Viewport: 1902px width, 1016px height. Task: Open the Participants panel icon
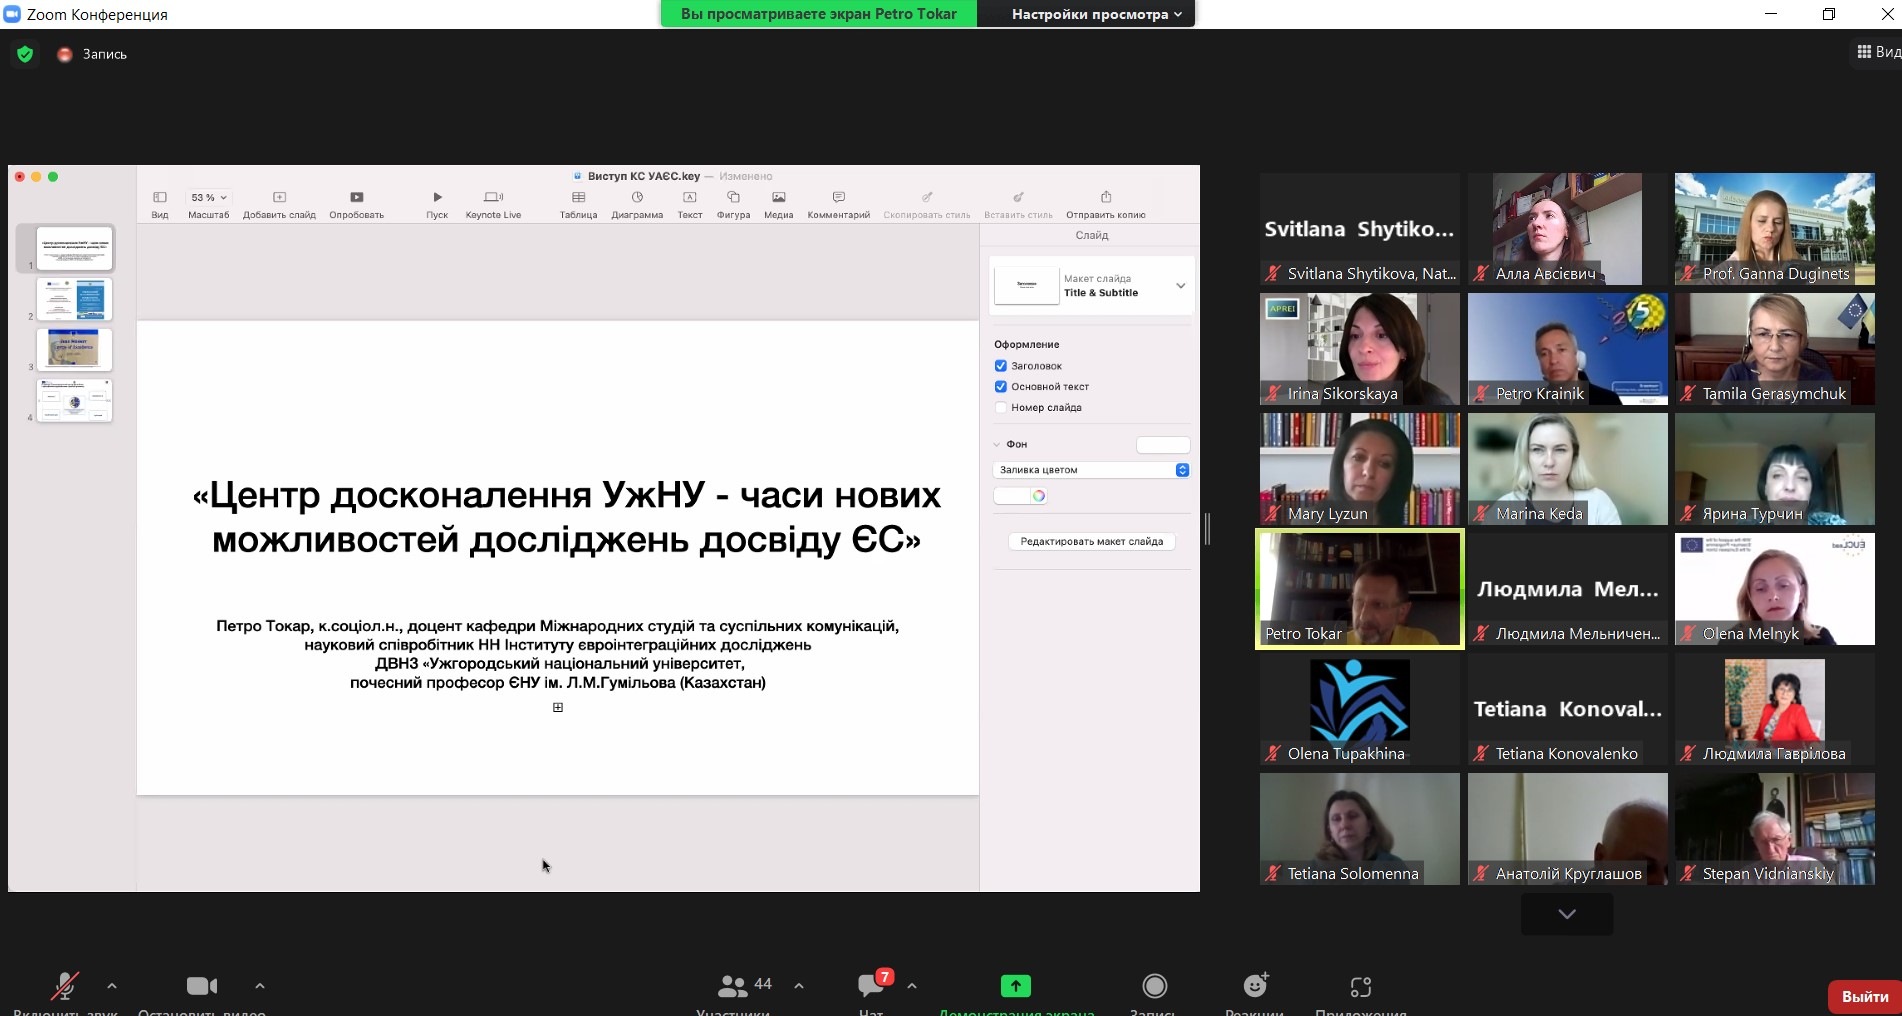click(733, 987)
